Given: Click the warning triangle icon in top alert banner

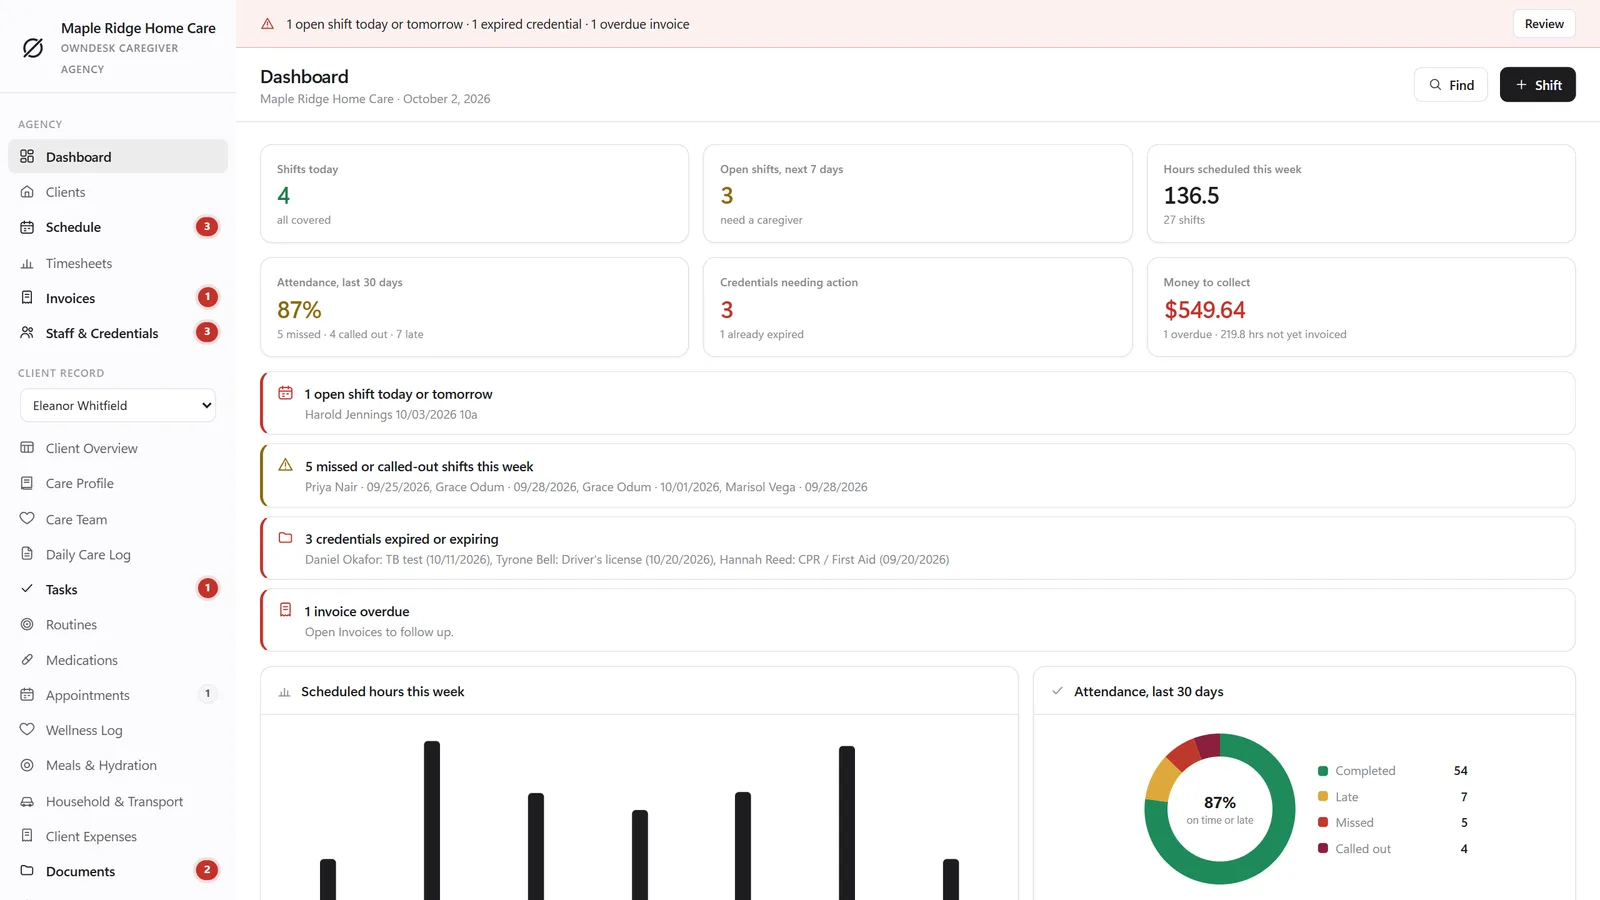Looking at the screenshot, I should (268, 24).
